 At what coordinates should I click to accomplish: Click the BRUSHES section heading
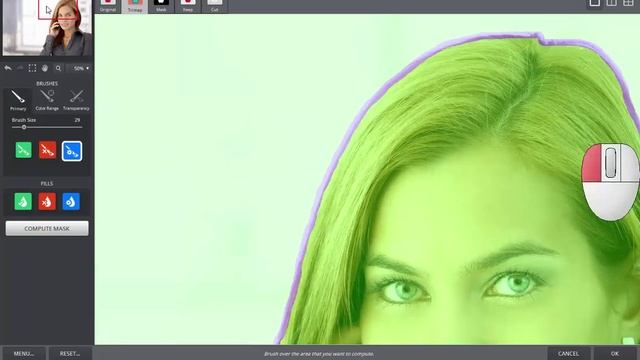pyautogui.click(x=47, y=83)
